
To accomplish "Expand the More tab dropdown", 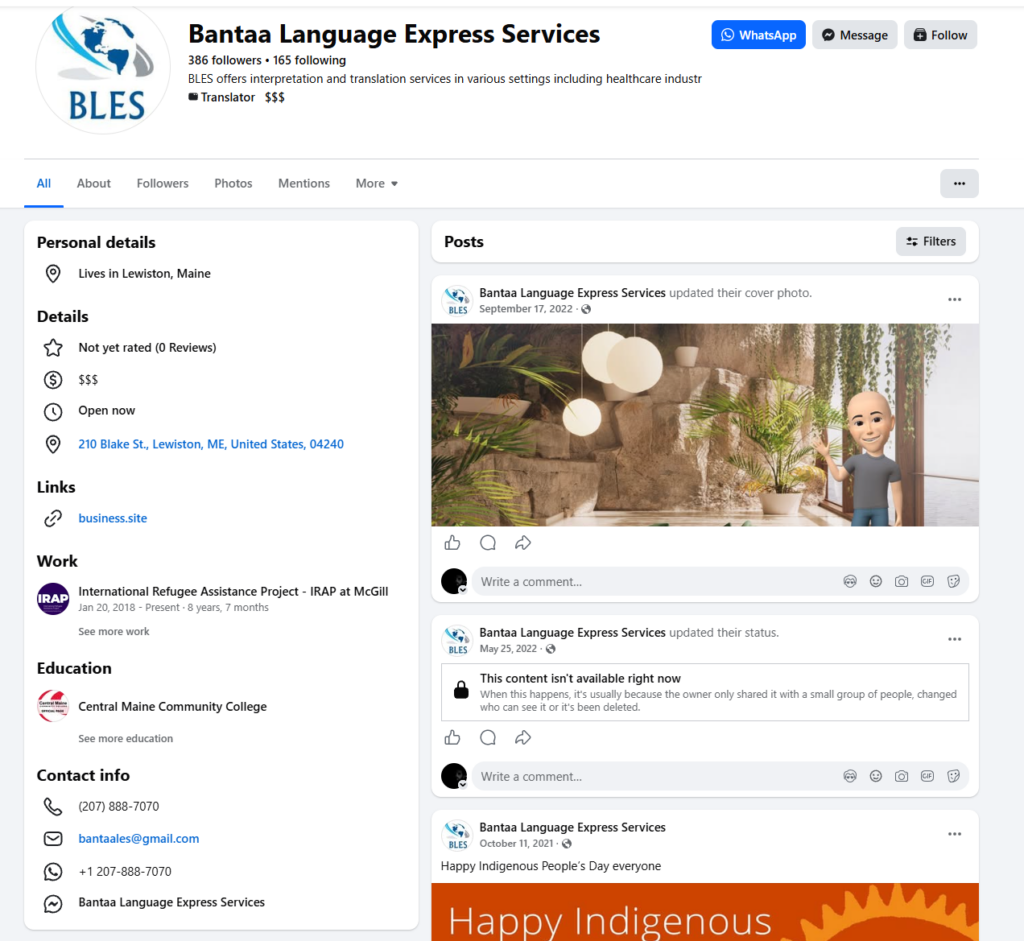I will (376, 183).
